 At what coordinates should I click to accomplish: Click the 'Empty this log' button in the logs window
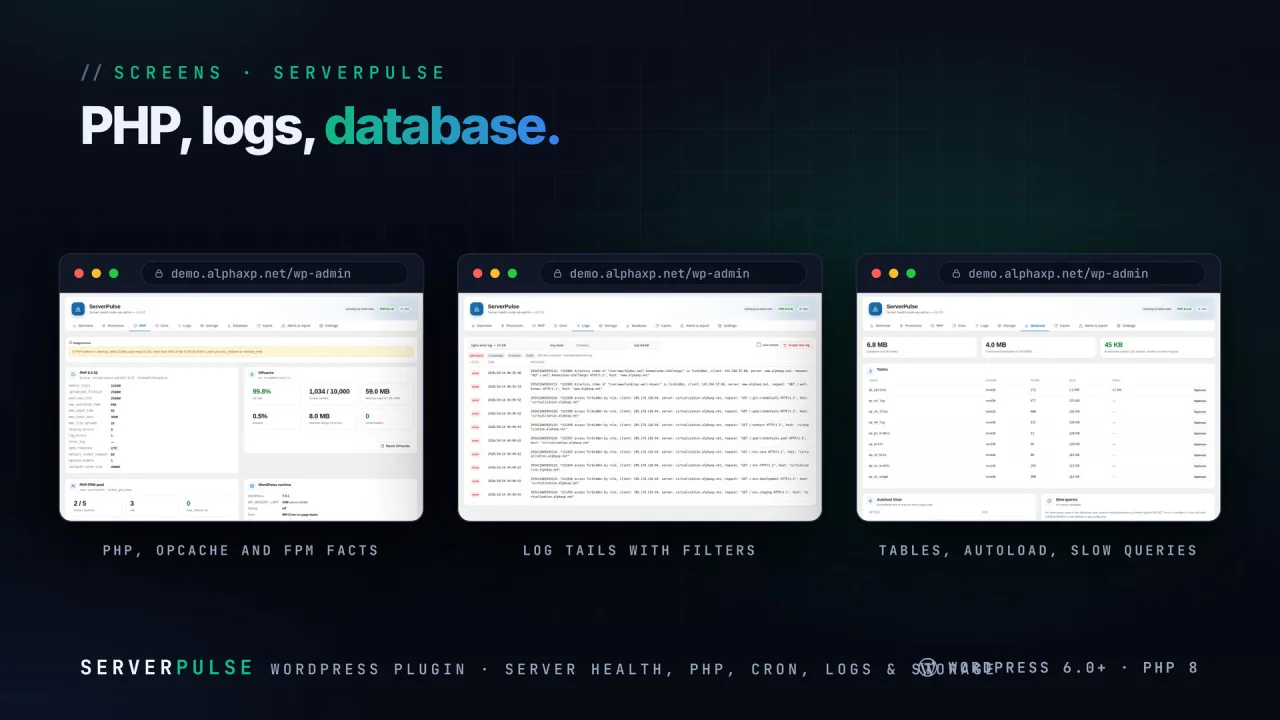798,345
